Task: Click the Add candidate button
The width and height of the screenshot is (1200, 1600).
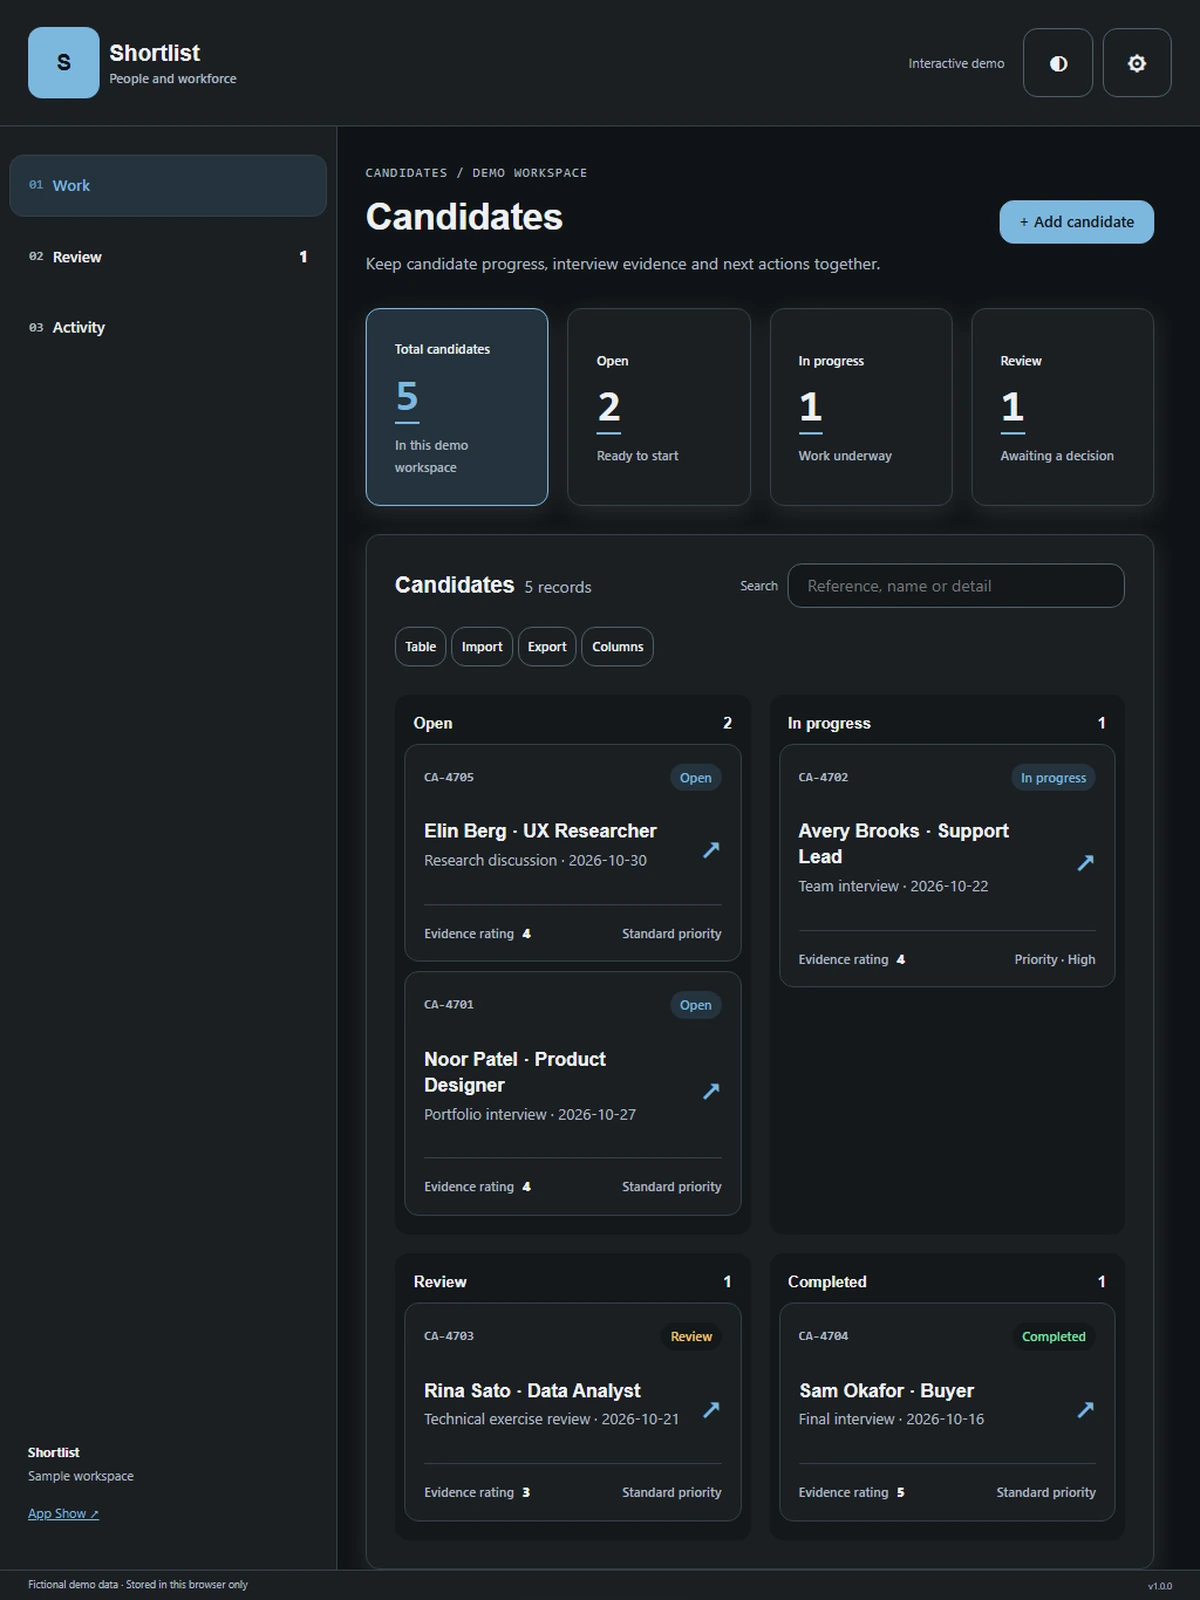Action: click(x=1076, y=222)
